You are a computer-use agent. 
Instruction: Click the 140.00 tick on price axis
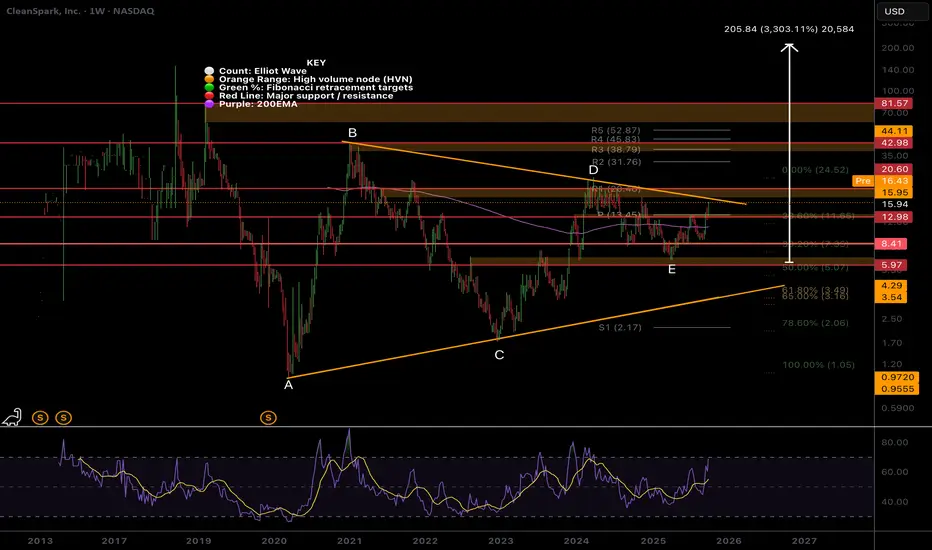[898, 70]
